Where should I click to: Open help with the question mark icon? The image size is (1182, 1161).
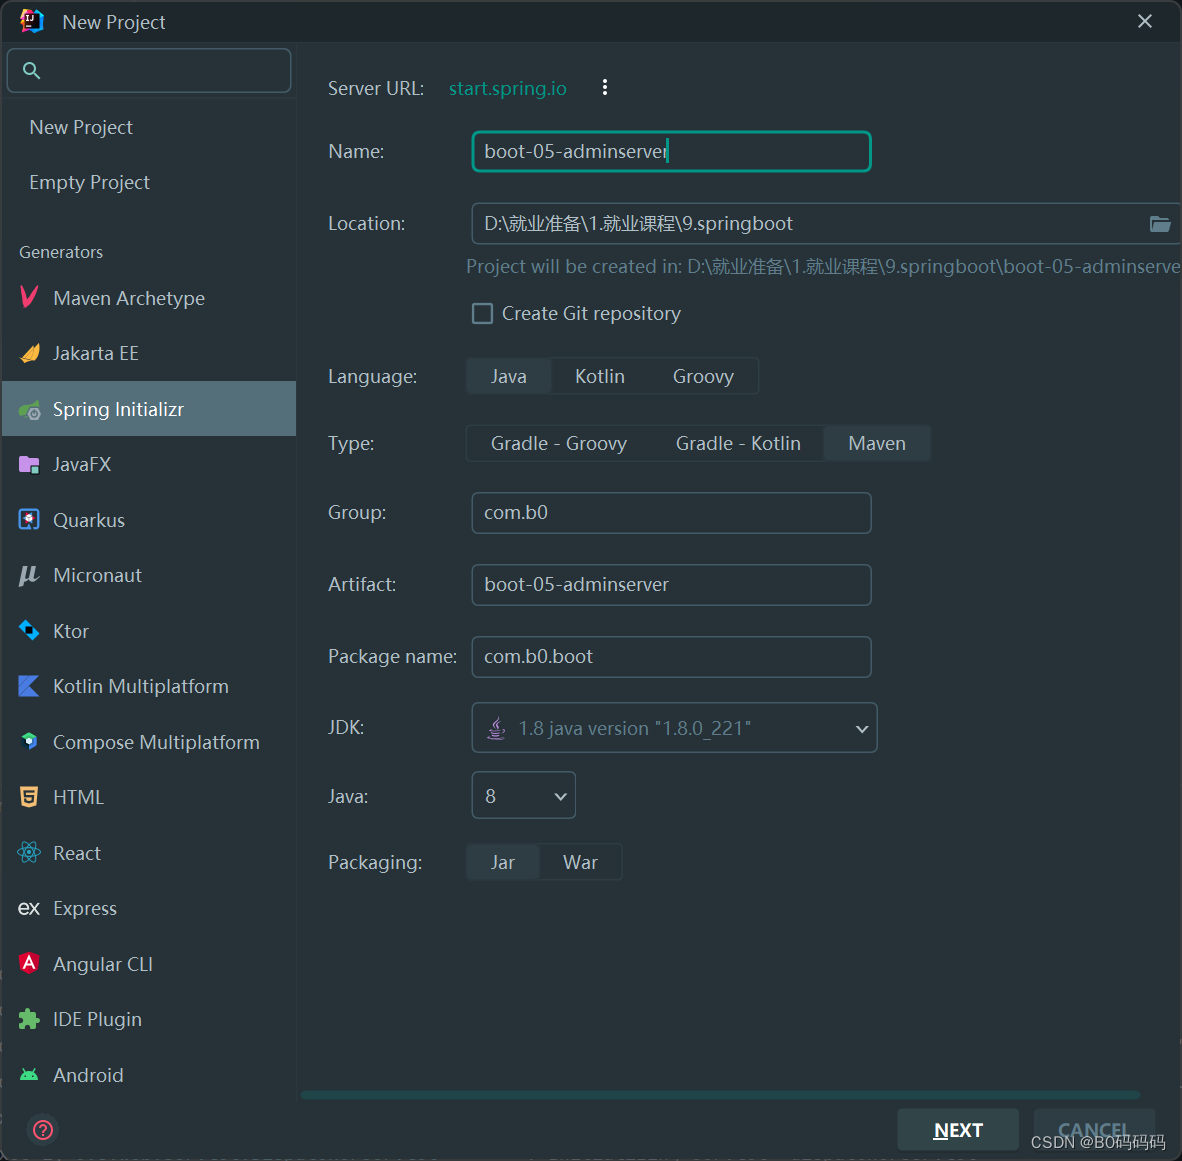pyautogui.click(x=43, y=1130)
